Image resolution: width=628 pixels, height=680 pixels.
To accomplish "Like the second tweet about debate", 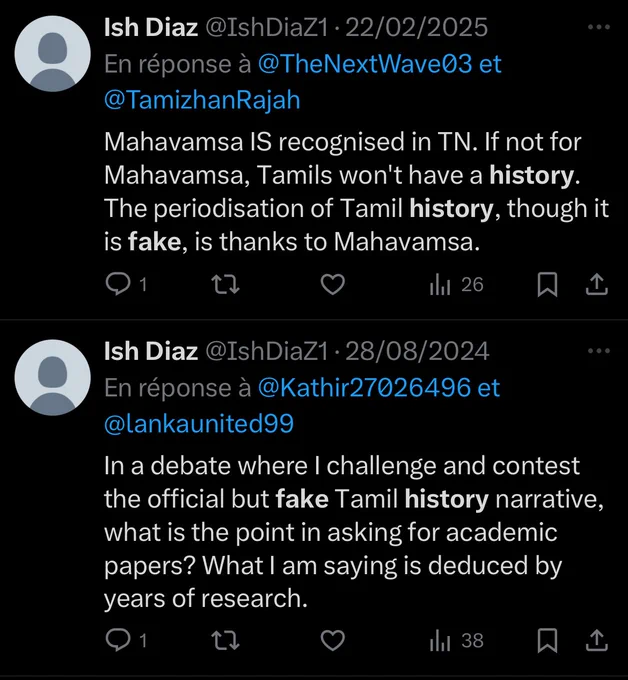I will coord(333,640).
